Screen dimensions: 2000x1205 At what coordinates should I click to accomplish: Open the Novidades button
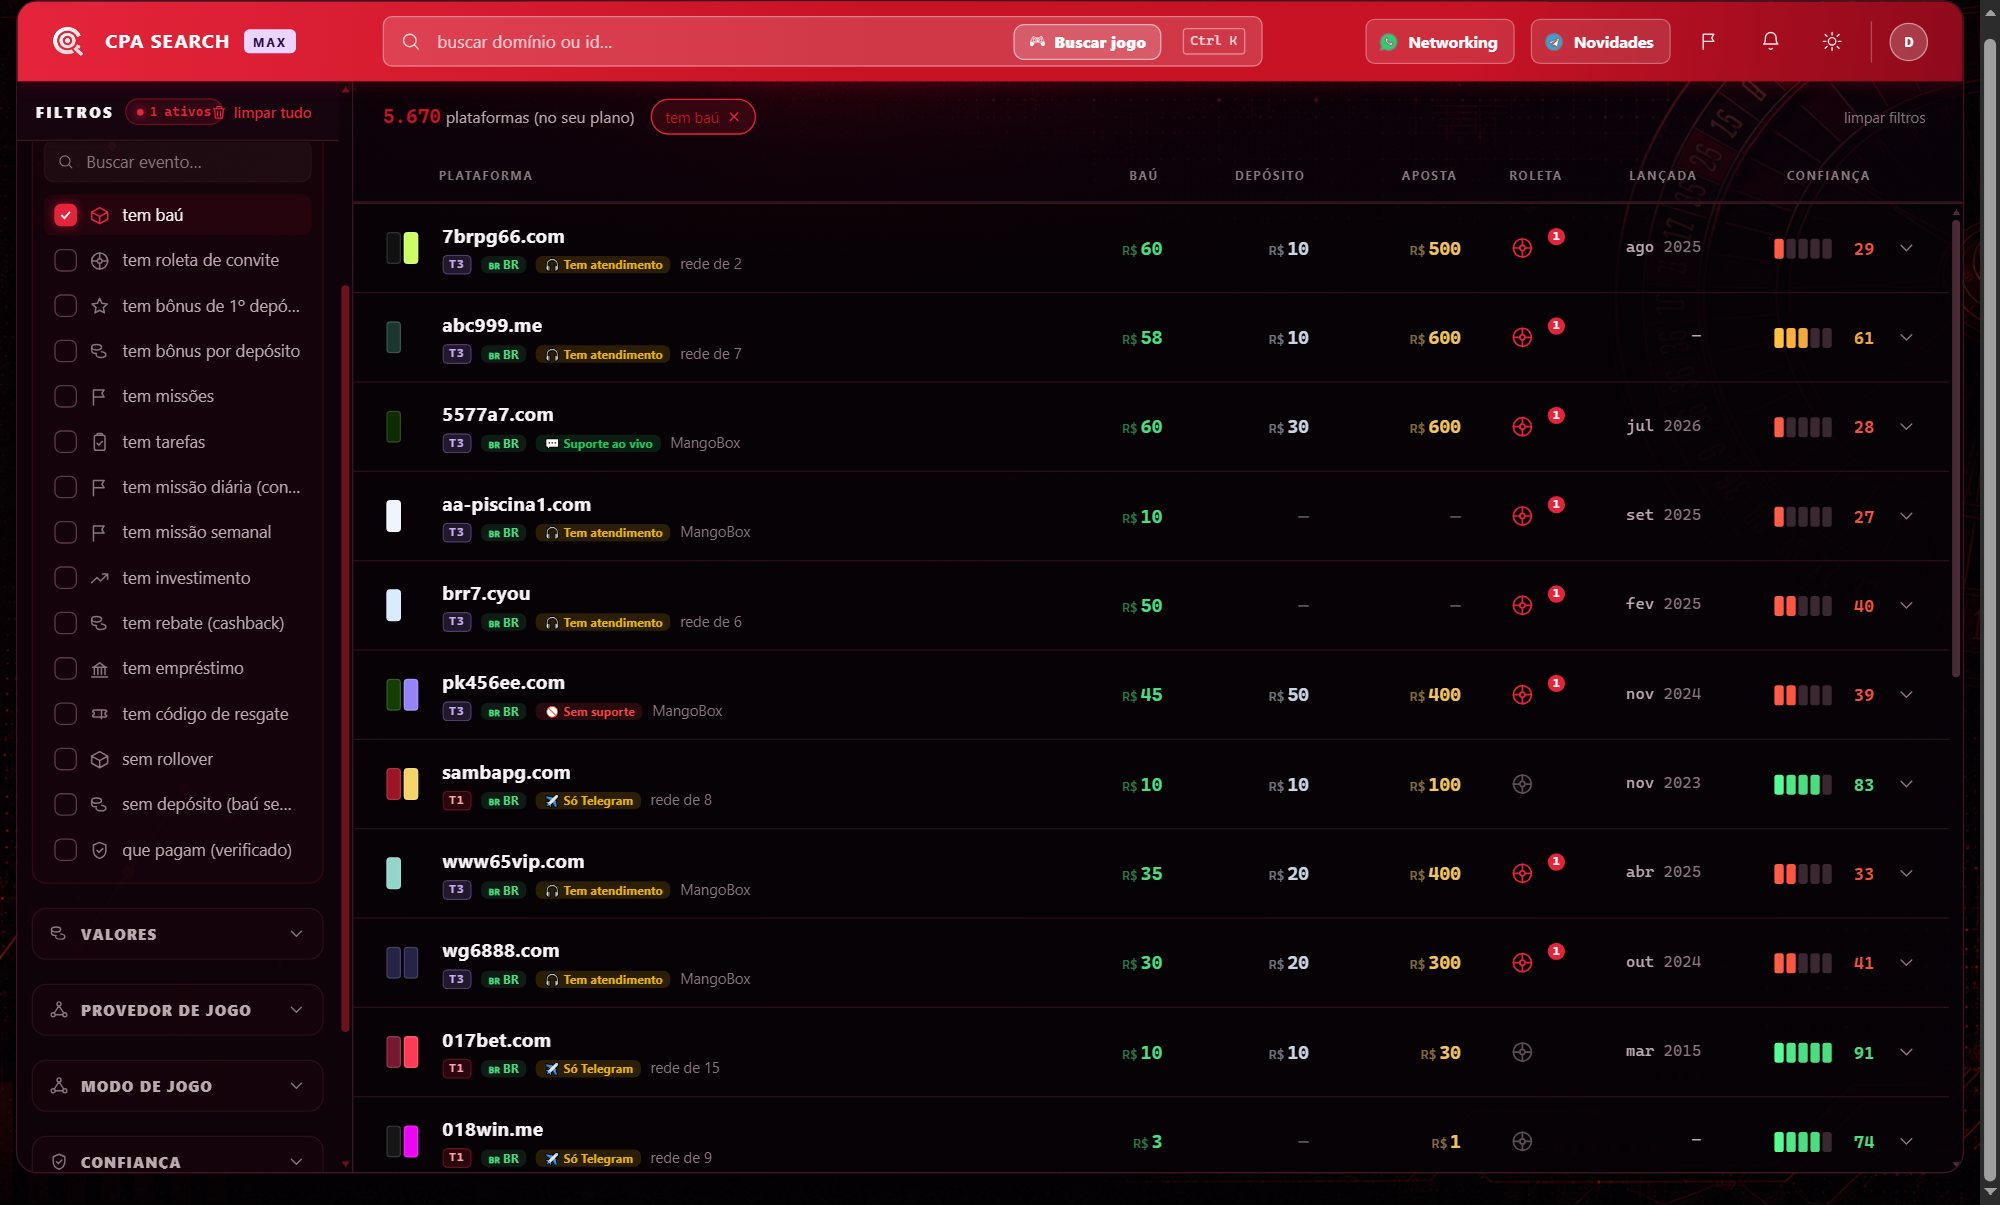1600,42
